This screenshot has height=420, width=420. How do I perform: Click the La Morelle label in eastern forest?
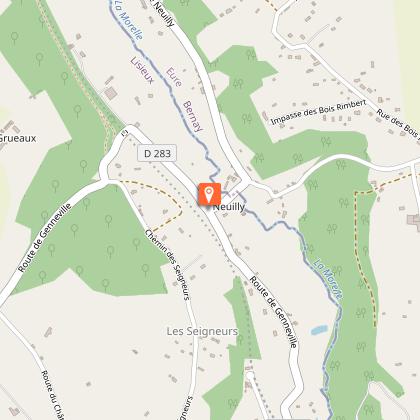pos(328,281)
